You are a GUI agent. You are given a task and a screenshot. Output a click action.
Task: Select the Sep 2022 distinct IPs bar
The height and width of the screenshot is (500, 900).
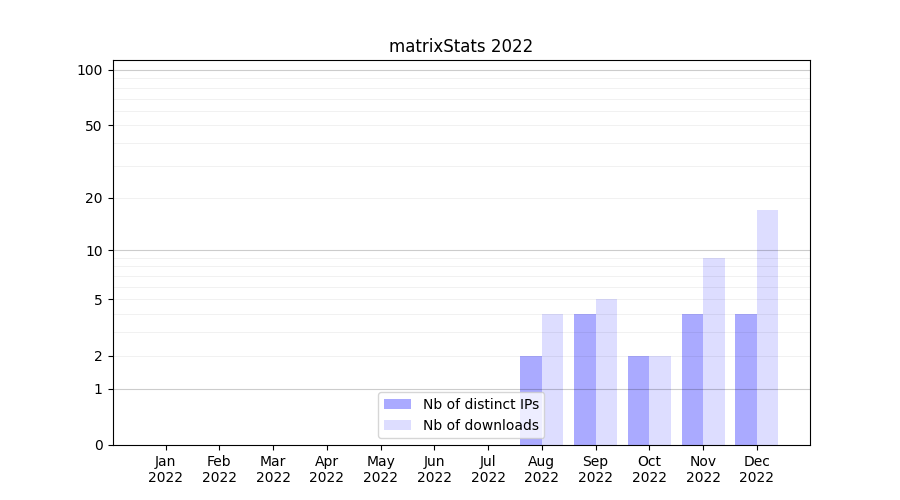pyautogui.click(x=585, y=379)
